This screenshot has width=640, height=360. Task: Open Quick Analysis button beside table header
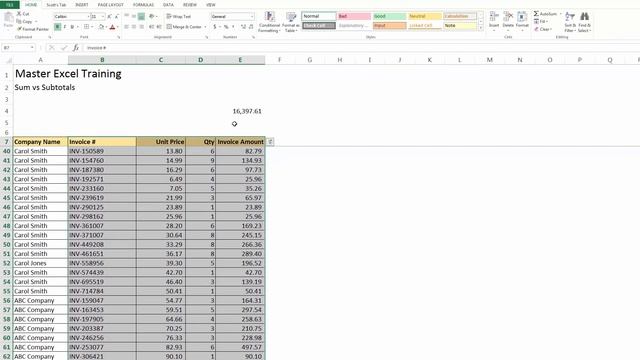pos(270,142)
